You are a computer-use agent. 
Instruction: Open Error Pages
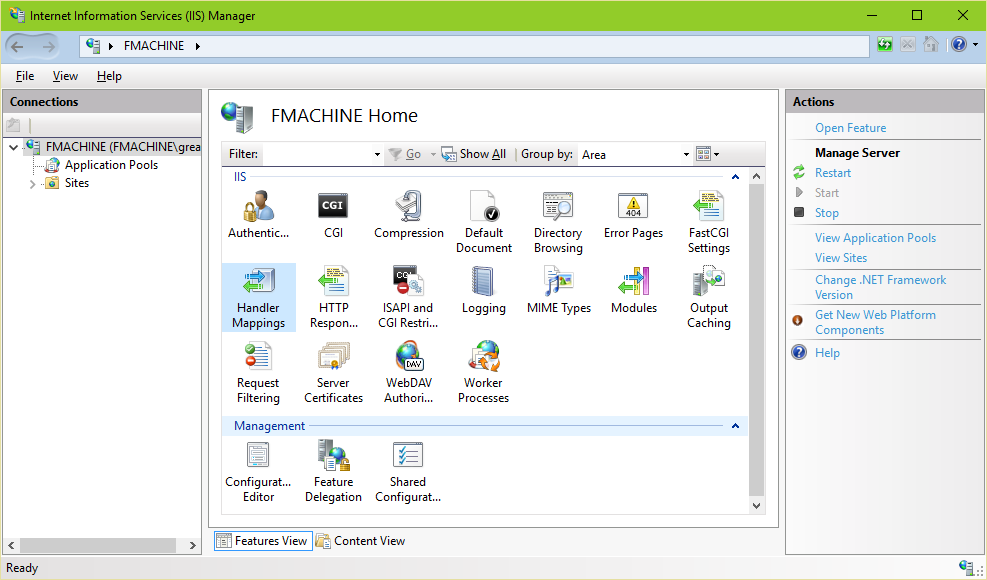(633, 213)
